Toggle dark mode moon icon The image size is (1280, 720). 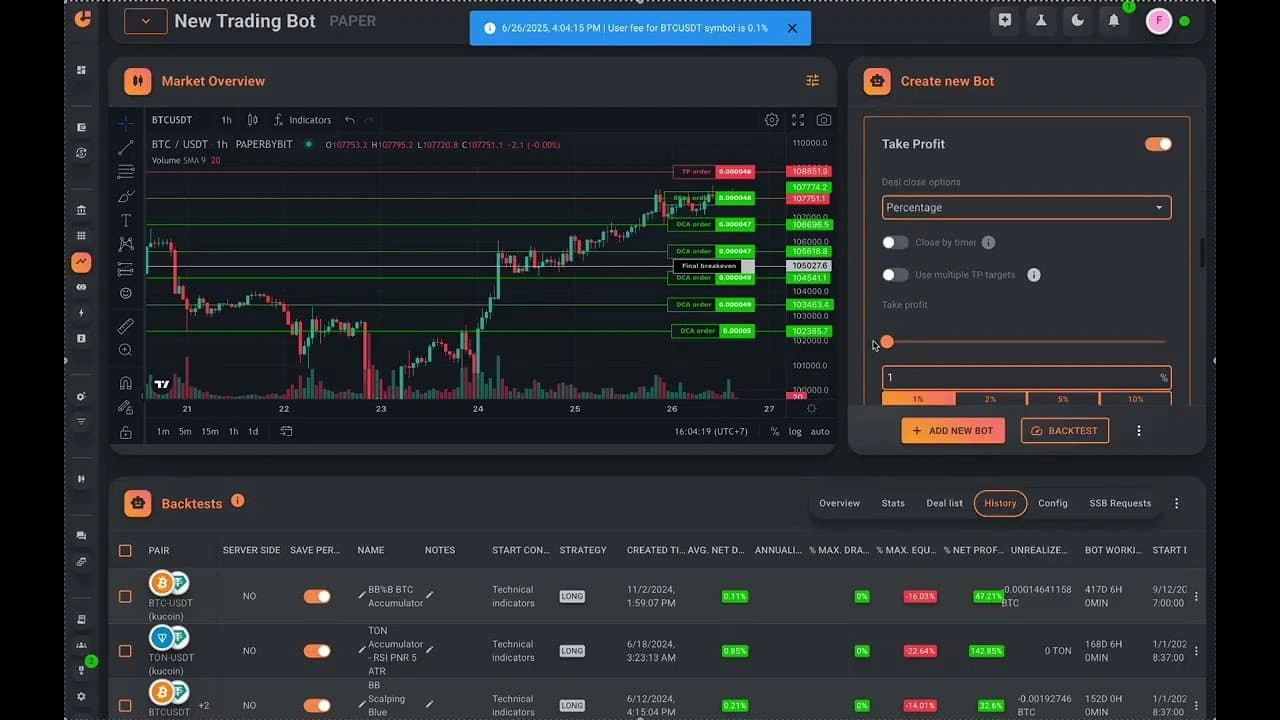[x=1077, y=20]
